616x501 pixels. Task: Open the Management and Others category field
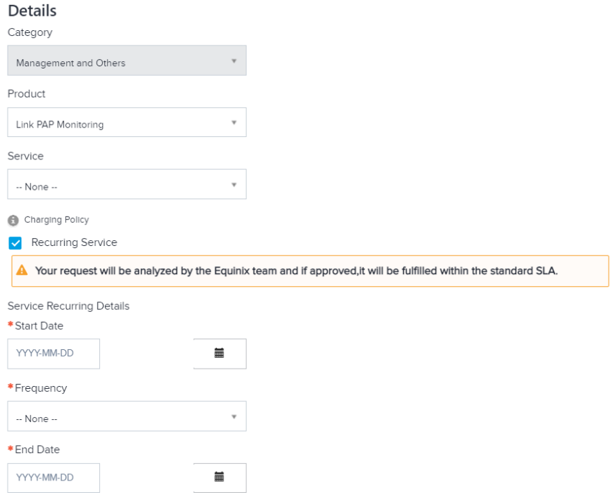pos(127,61)
